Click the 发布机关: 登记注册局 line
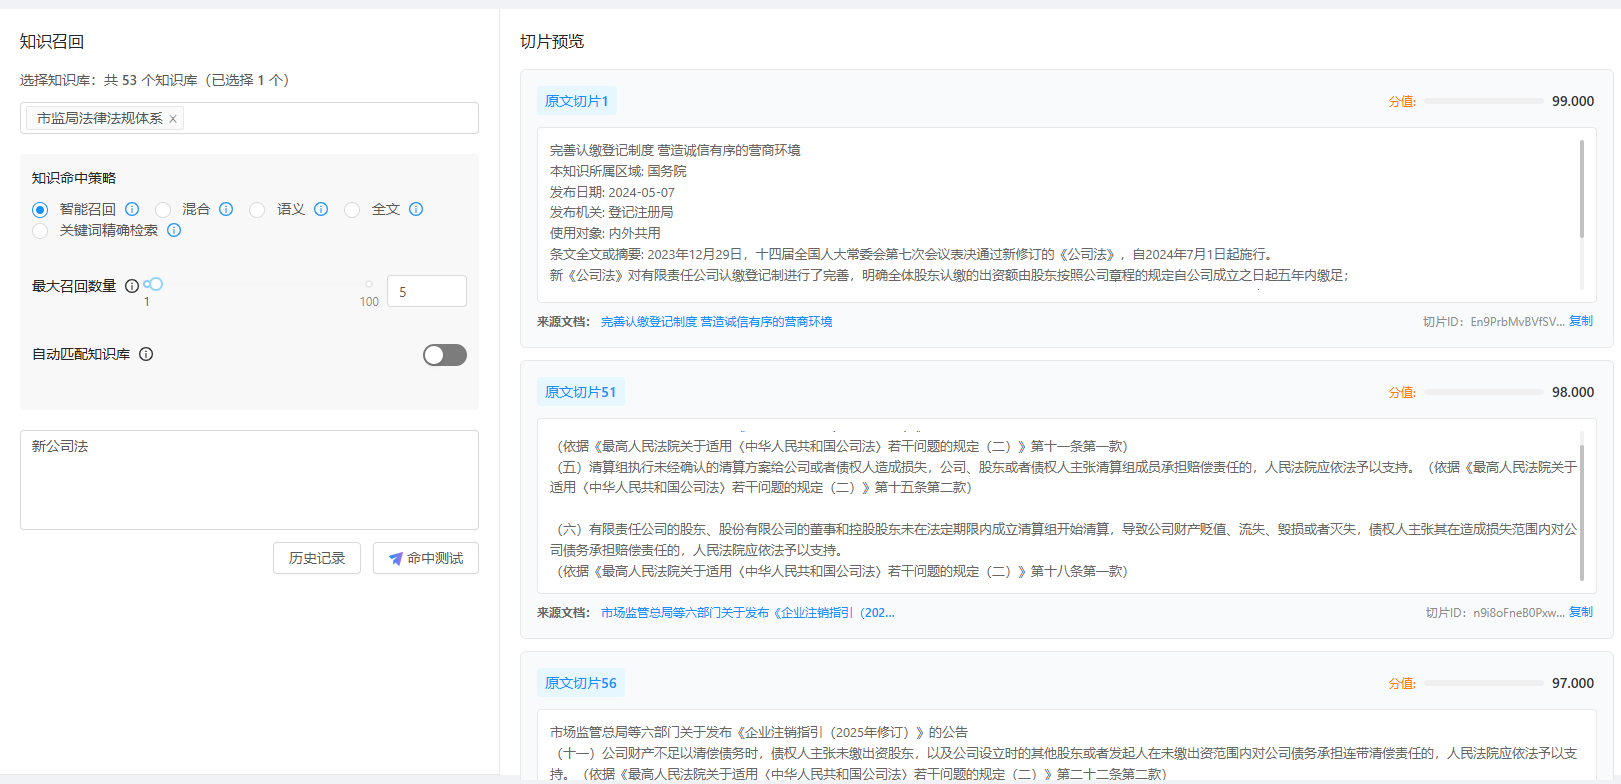1621x784 pixels. click(612, 212)
